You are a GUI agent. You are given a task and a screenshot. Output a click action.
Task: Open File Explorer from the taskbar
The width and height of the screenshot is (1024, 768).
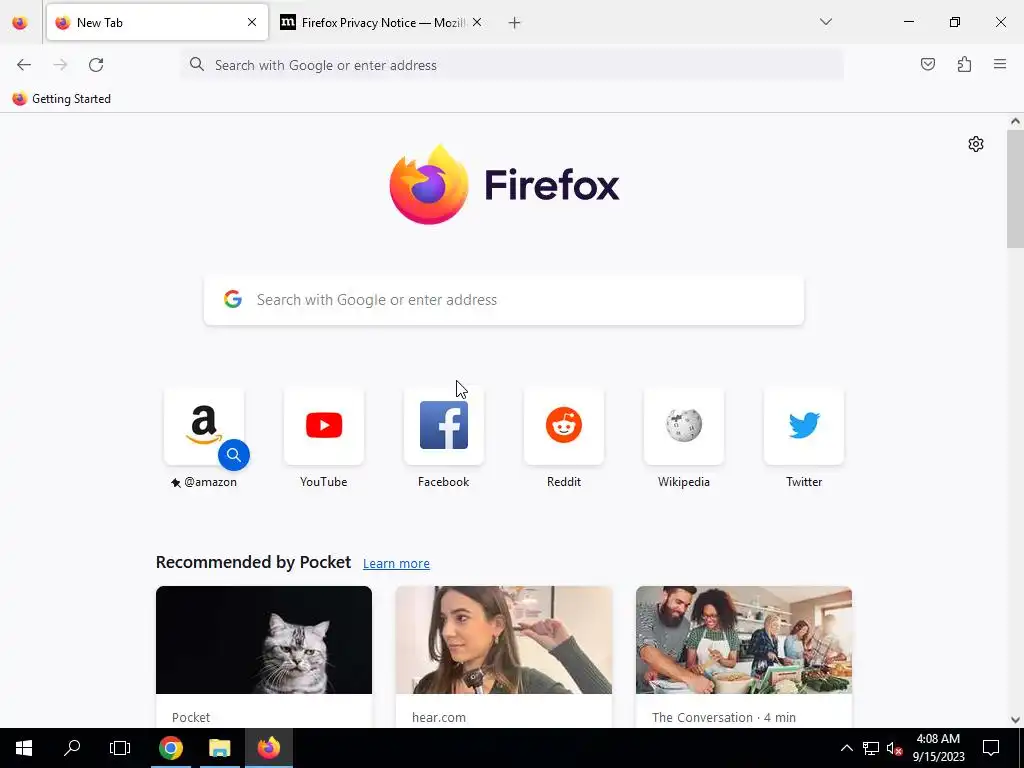pos(219,748)
